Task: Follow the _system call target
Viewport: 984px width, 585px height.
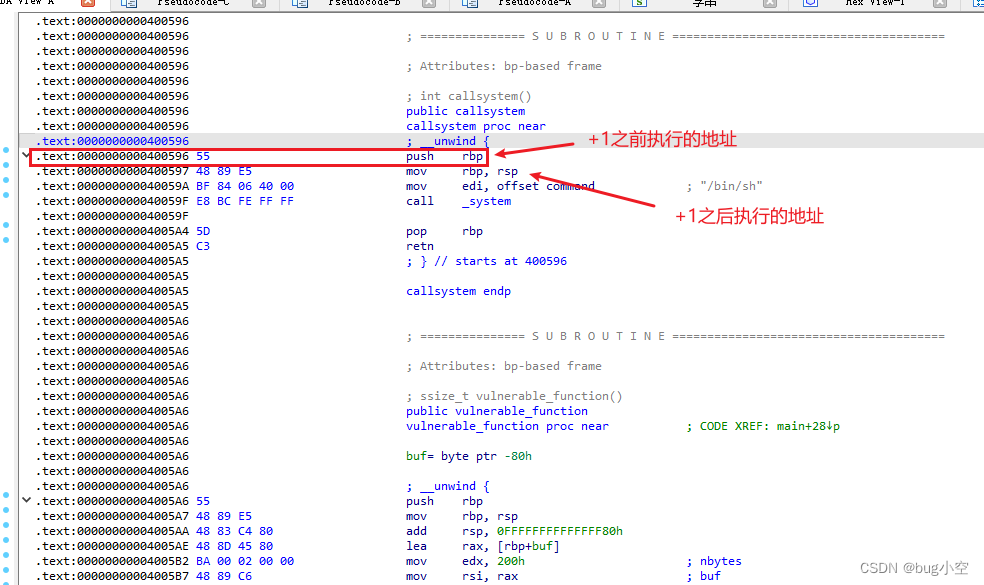Action: point(487,201)
